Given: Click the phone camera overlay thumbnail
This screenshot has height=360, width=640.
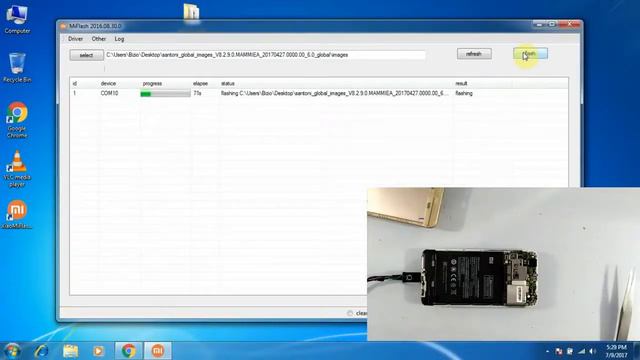Looking at the screenshot, I should click(503, 264).
